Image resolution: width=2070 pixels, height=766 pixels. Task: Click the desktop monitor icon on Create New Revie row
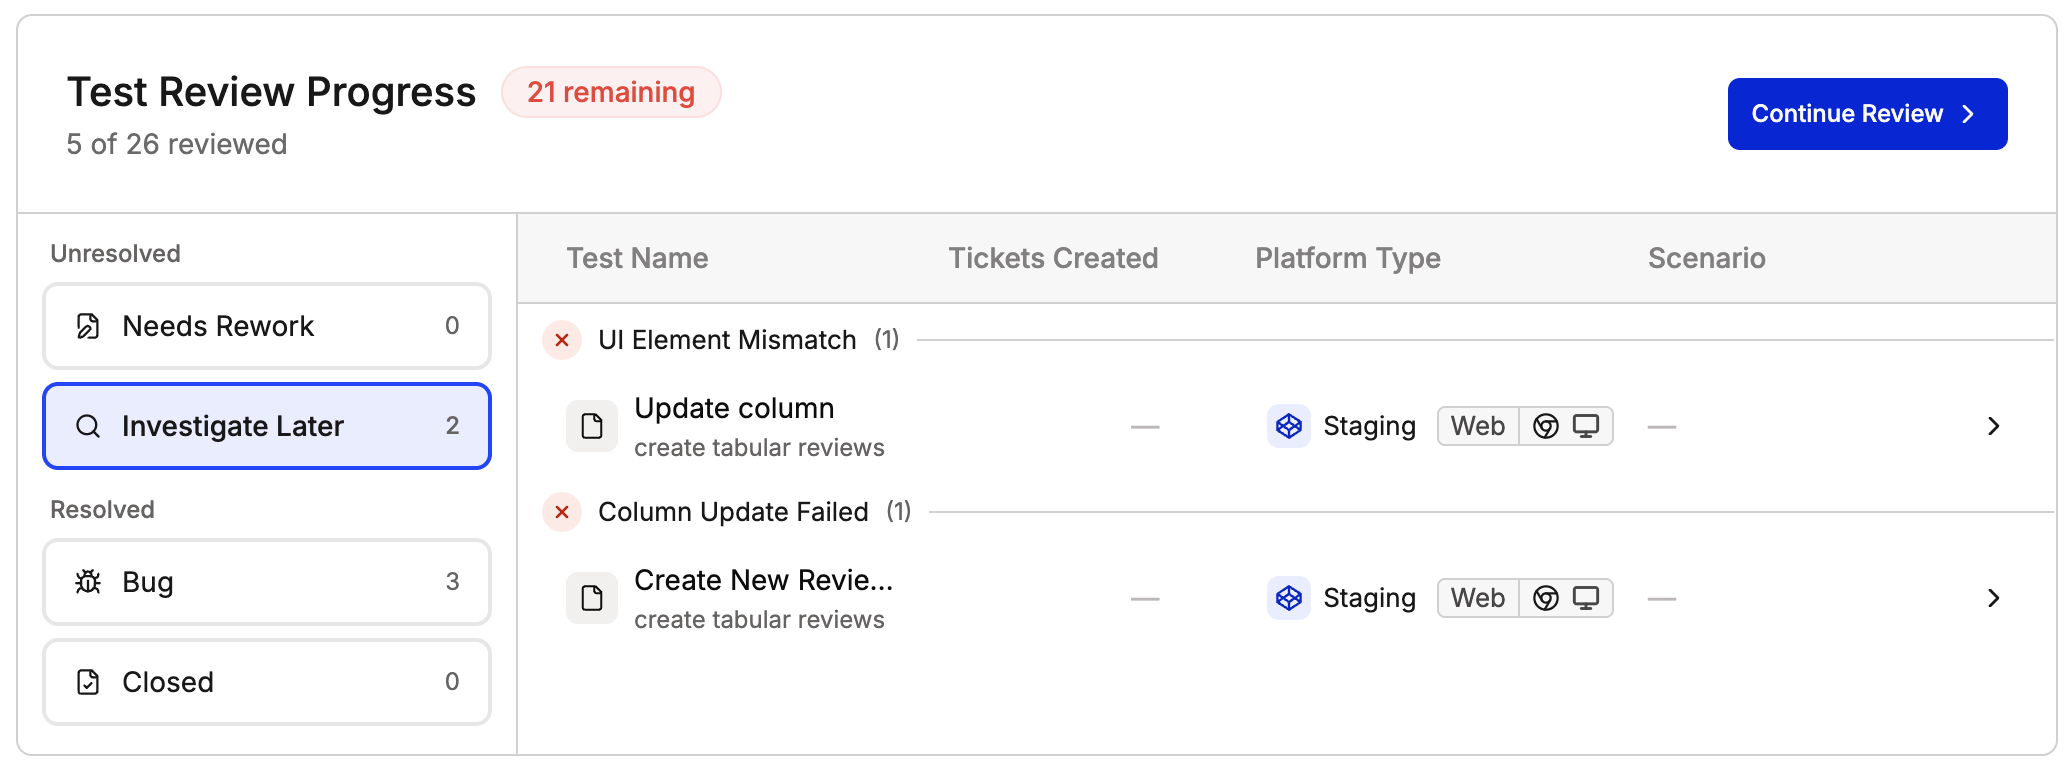[x=1588, y=598]
